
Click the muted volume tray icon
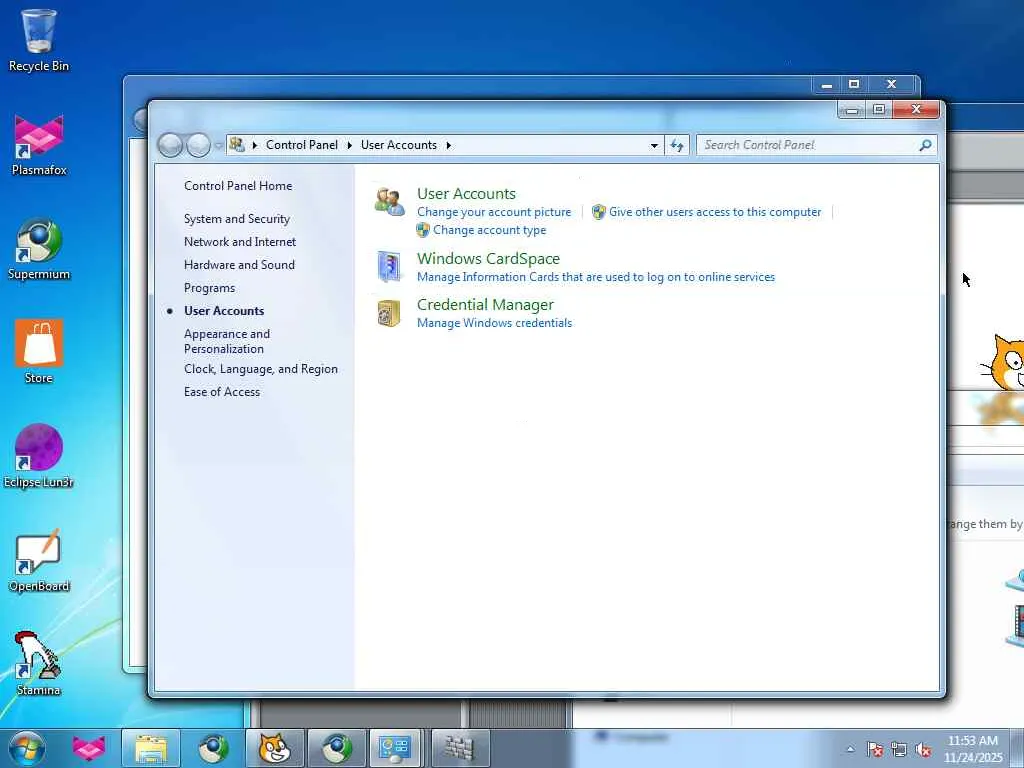(923, 750)
